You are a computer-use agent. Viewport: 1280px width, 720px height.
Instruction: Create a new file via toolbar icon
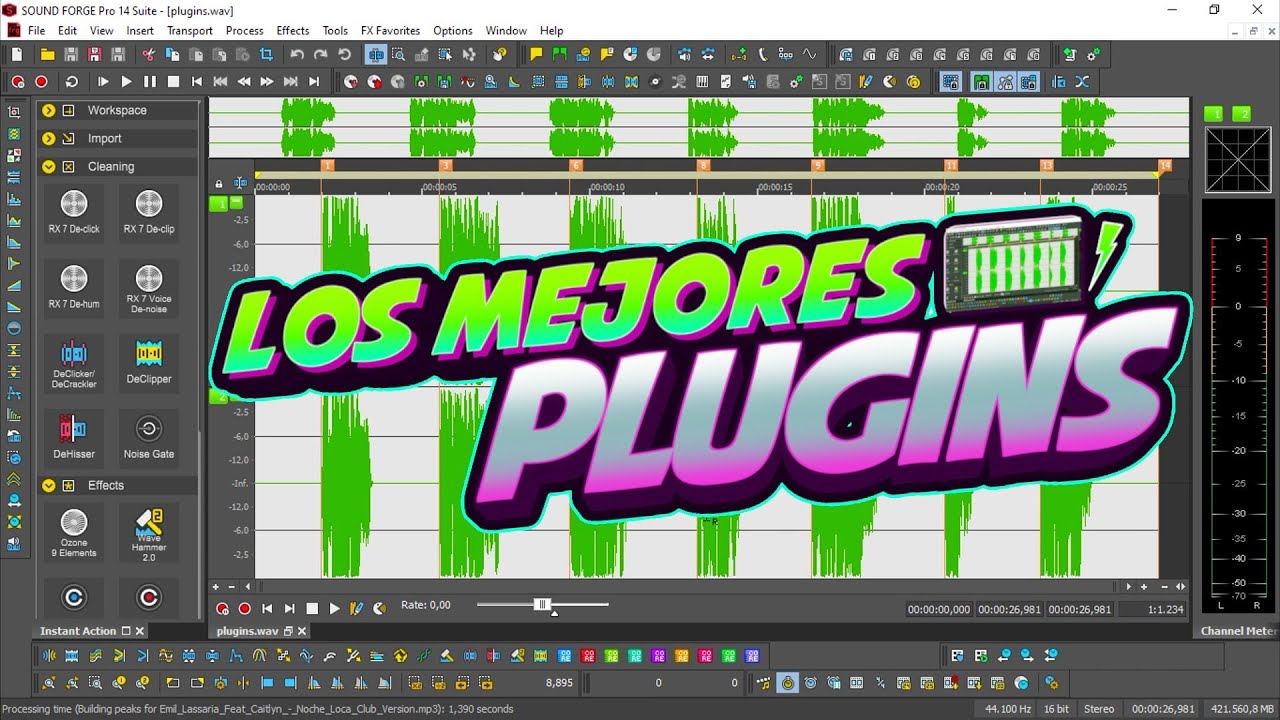tap(17, 55)
